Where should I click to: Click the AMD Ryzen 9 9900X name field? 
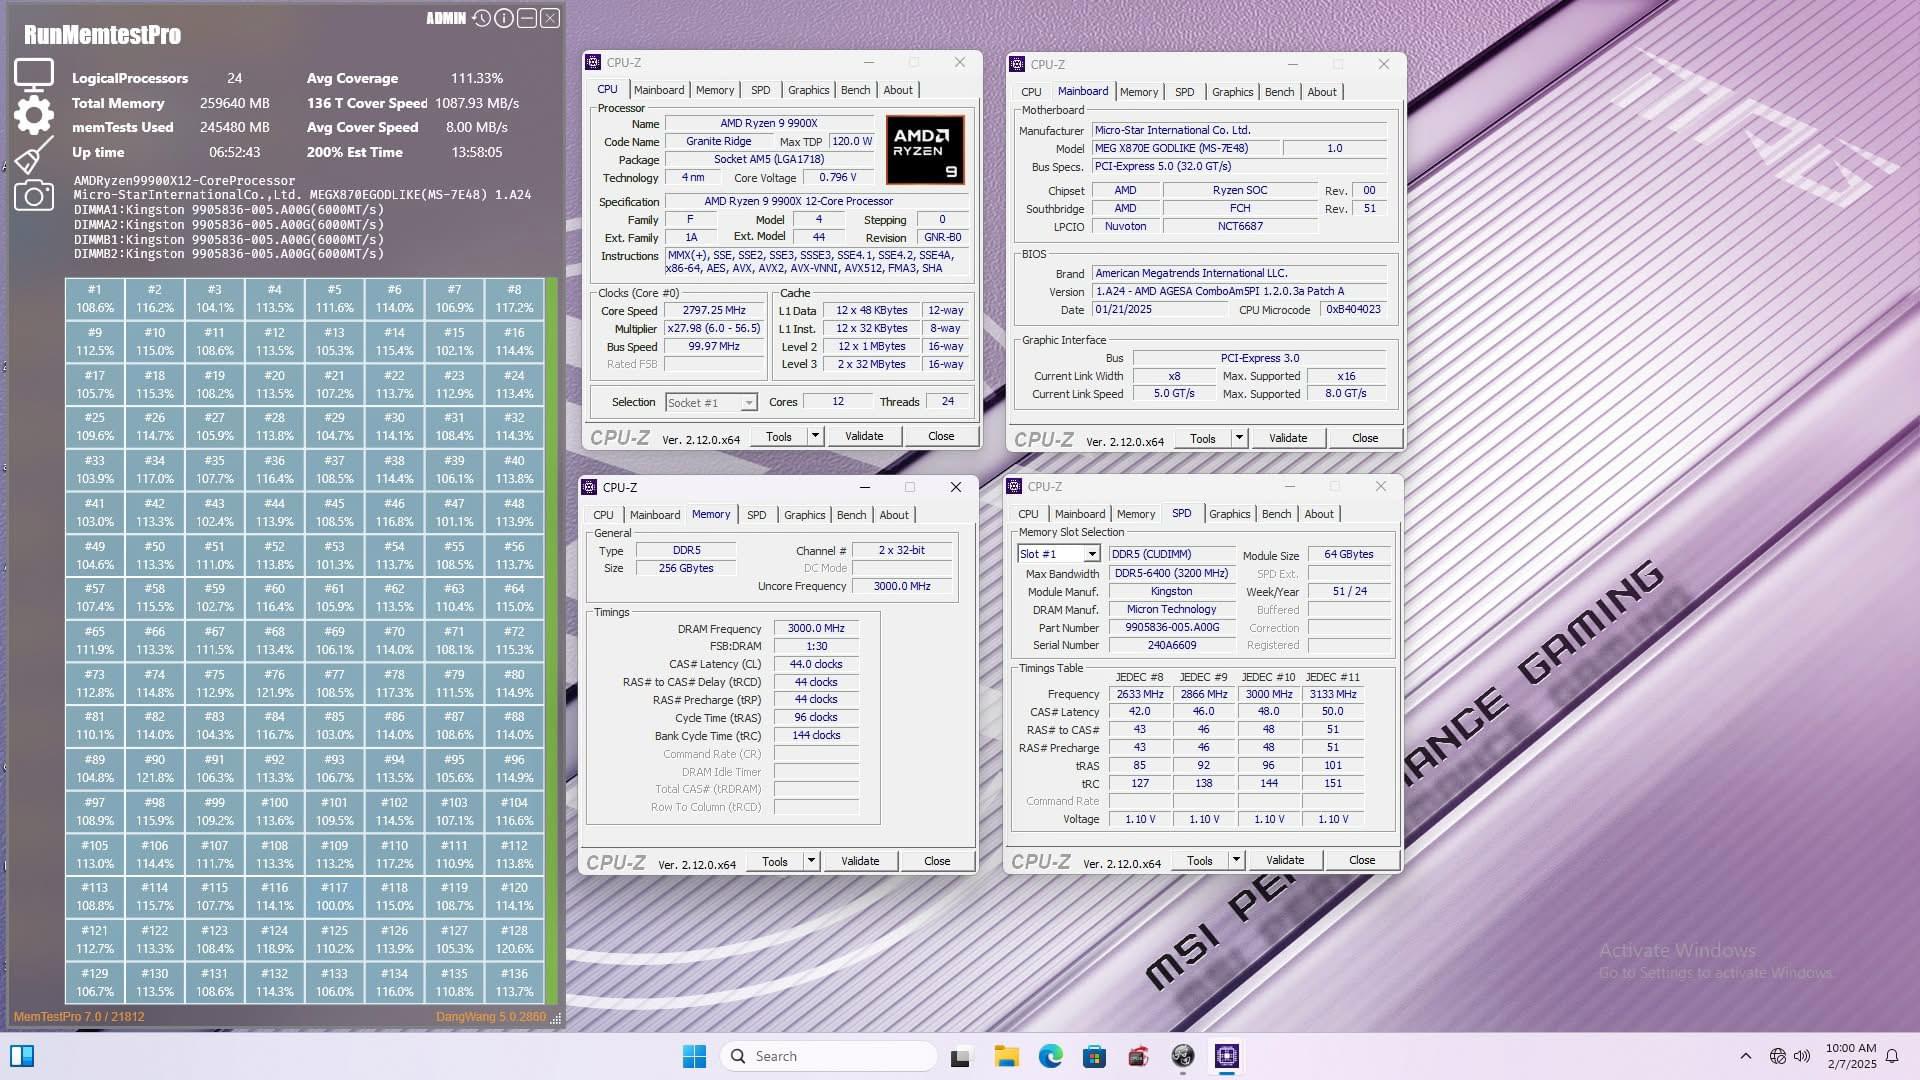coord(769,123)
